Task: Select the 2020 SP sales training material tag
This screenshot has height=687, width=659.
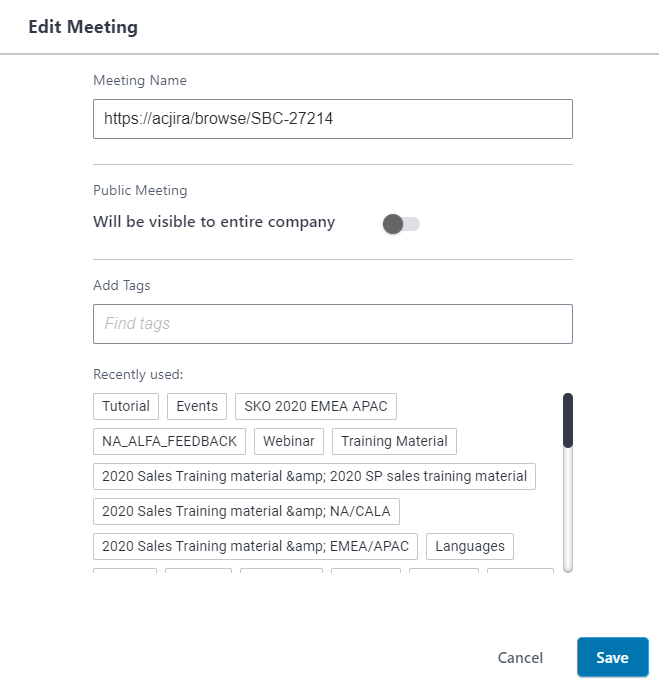Action: click(x=314, y=476)
